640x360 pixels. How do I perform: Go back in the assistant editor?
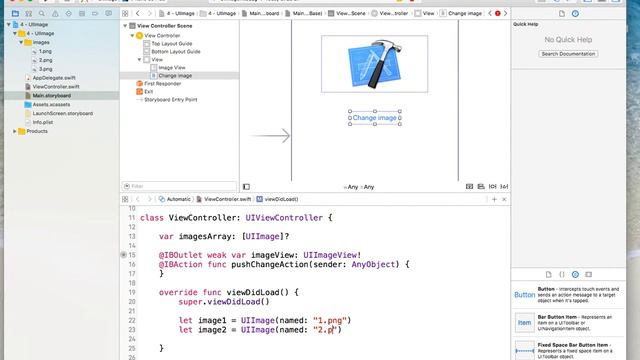pos(138,199)
